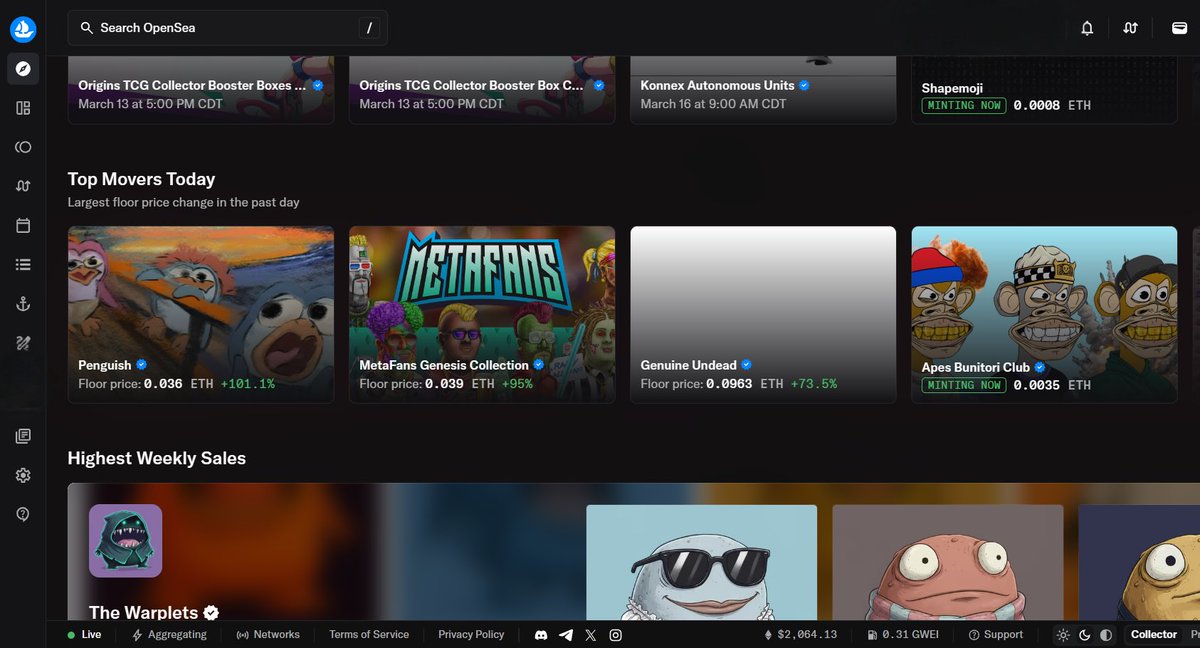Click the Live status indicator
The width and height of the screenshot is (1200, 648).
[x=84, y=635]
